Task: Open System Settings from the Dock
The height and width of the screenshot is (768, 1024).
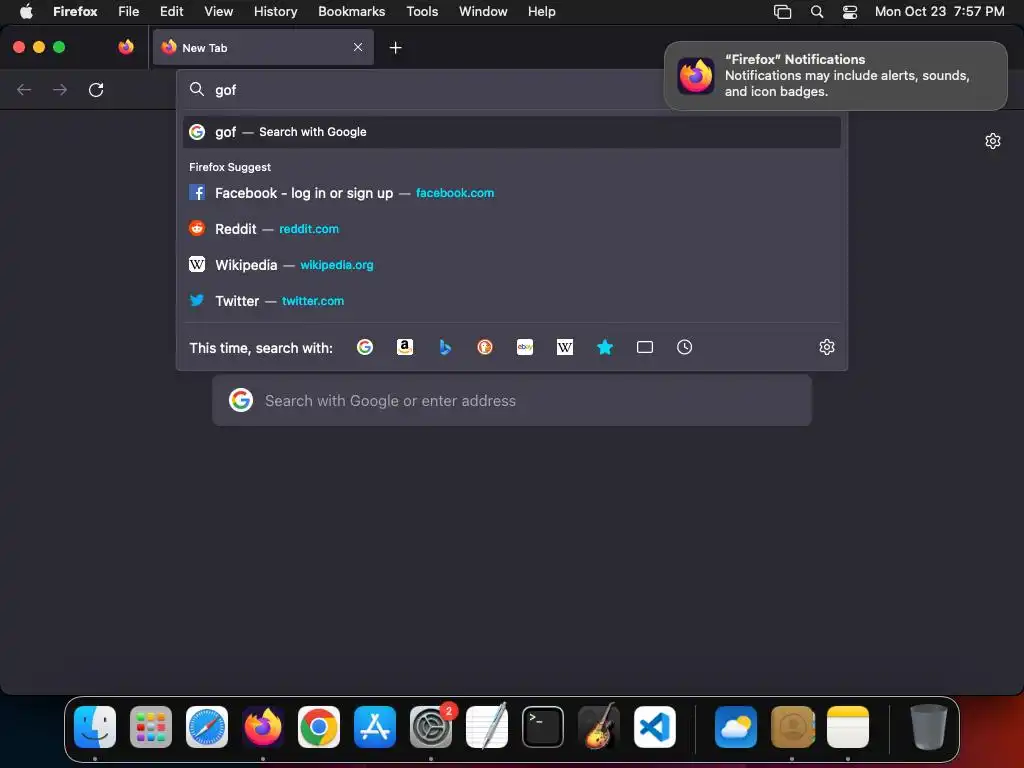Action: (x=431, y=727)
